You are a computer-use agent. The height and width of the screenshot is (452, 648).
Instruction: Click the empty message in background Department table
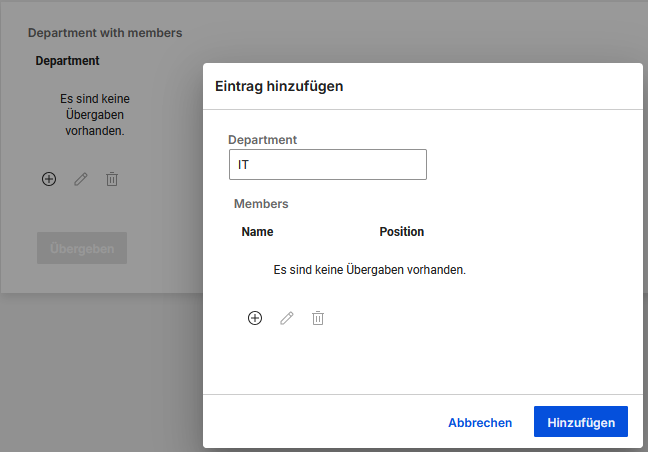94,115
